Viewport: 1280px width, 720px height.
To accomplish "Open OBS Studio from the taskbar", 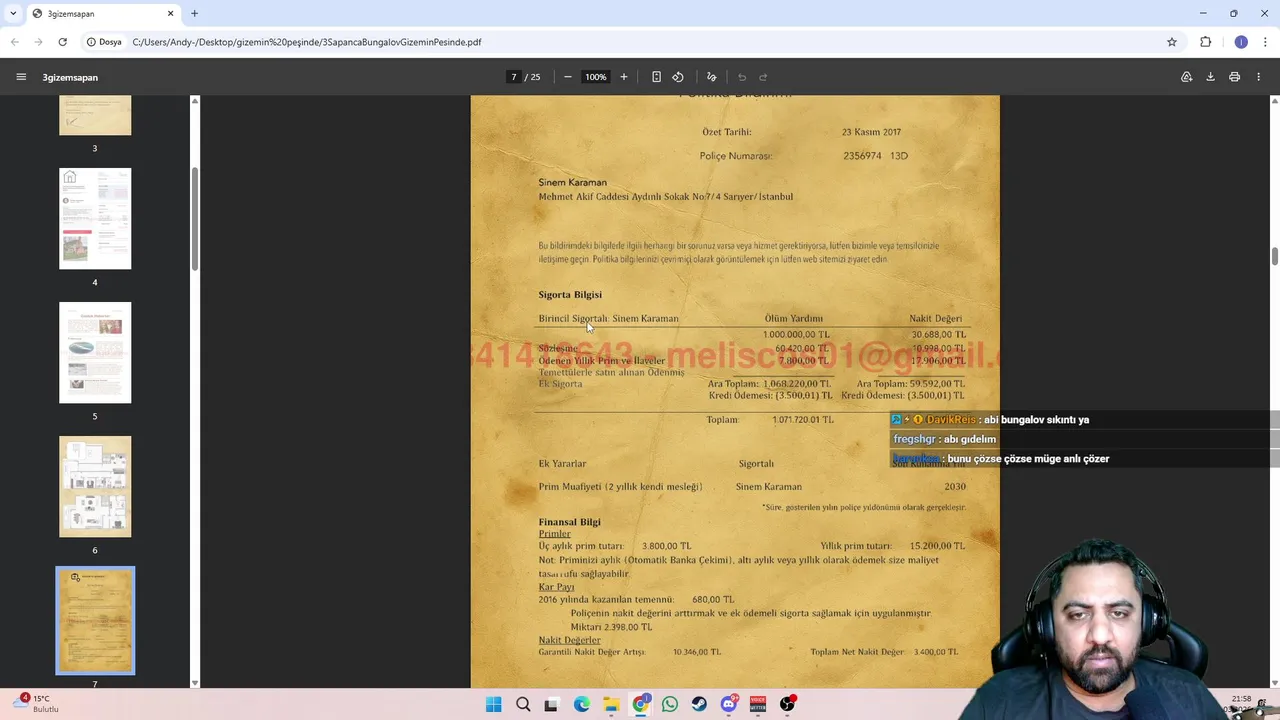I will 788,704.
